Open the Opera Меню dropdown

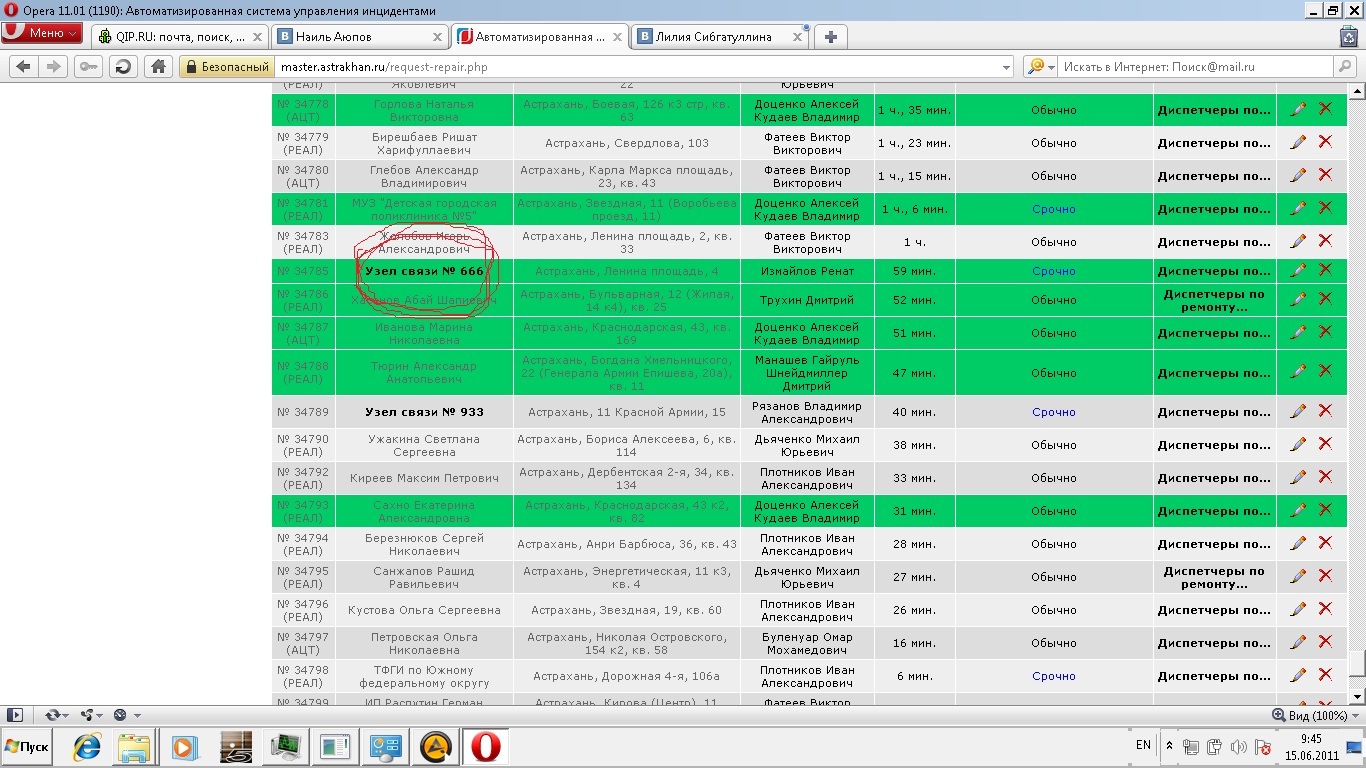click(41, 33)
